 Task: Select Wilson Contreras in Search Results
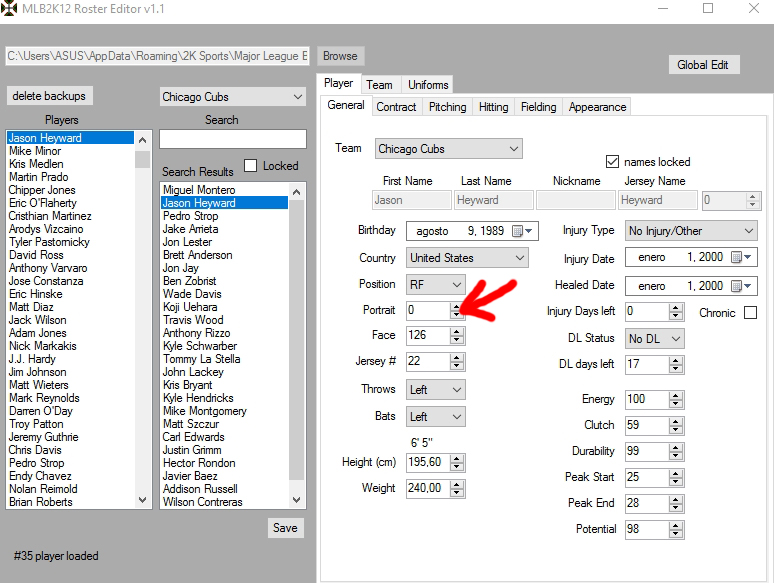click(x=202, y=502)
